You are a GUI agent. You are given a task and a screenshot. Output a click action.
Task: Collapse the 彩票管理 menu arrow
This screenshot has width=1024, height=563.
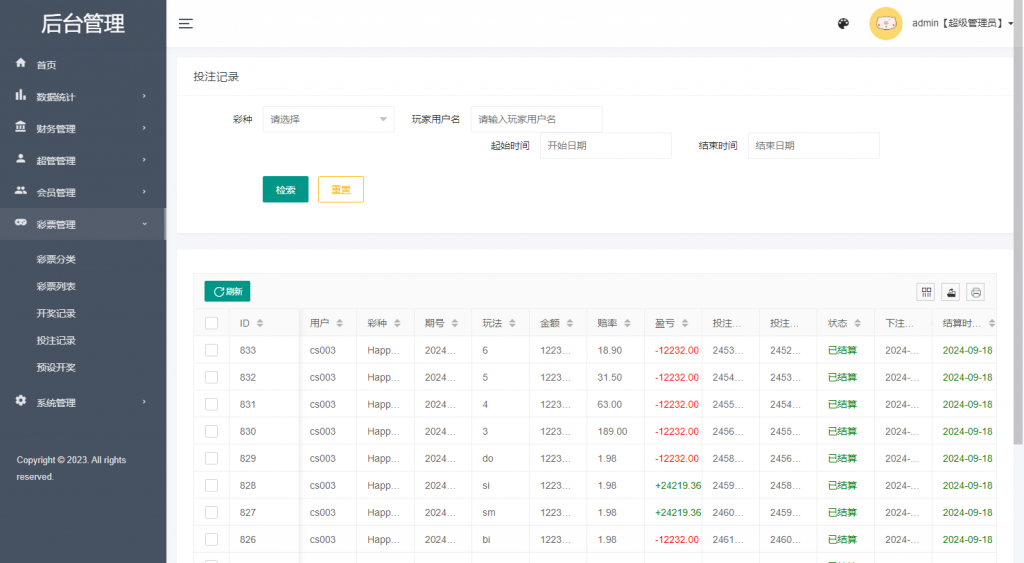pos(144,224)
